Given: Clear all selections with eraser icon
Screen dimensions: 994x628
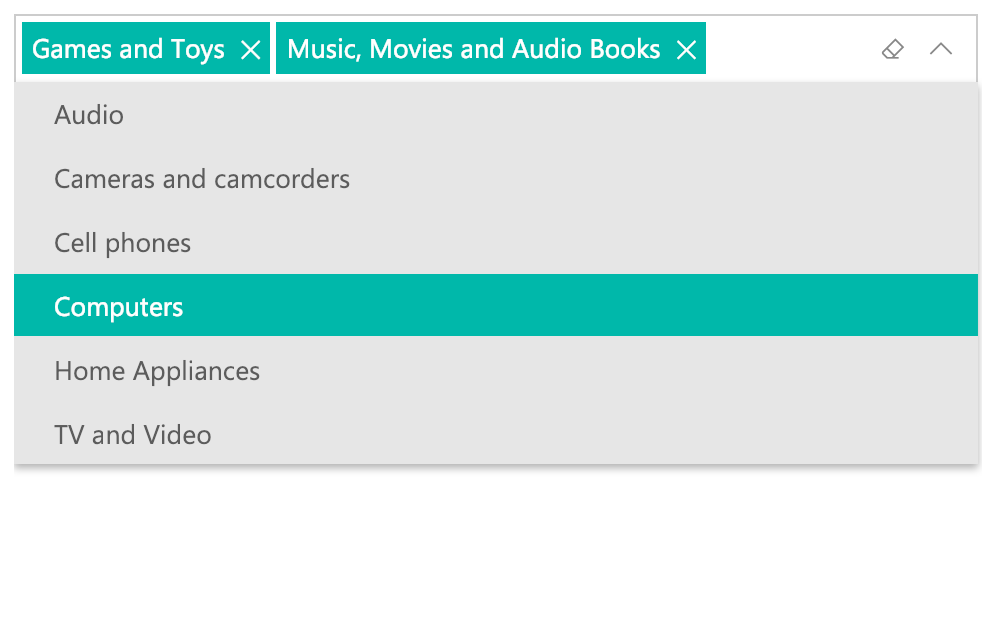Looking at the screenshot, I should (893, 49).
